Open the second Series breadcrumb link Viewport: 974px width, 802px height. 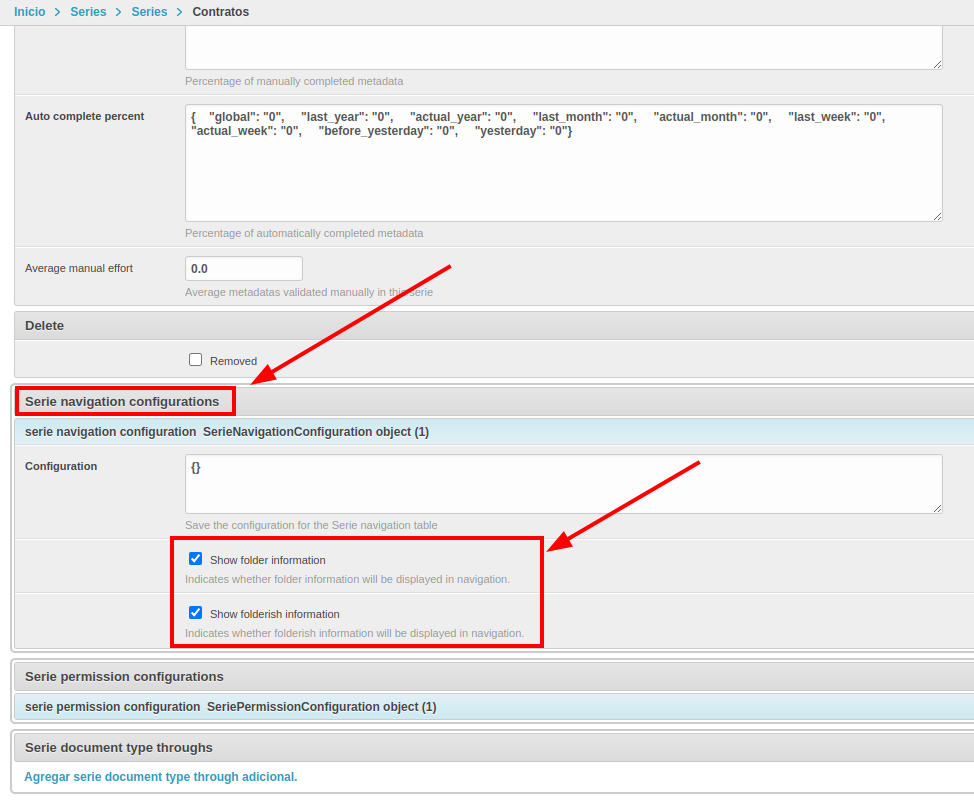[x=149, y=12]
